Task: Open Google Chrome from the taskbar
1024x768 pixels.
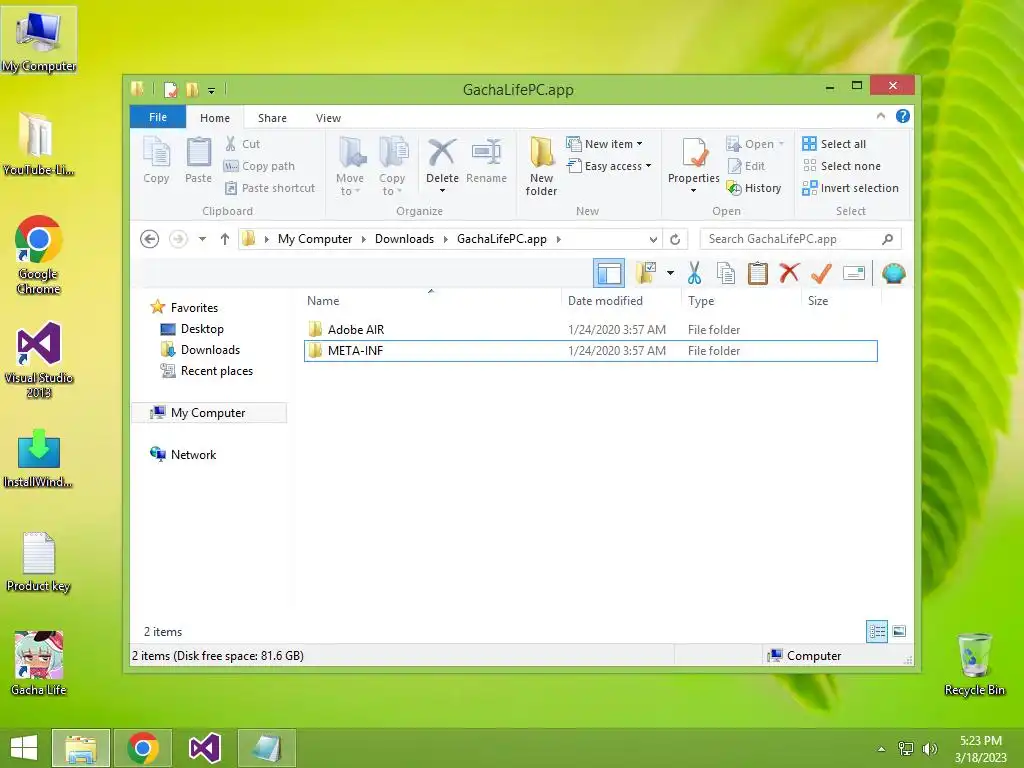Action: (x=143, y=748)
